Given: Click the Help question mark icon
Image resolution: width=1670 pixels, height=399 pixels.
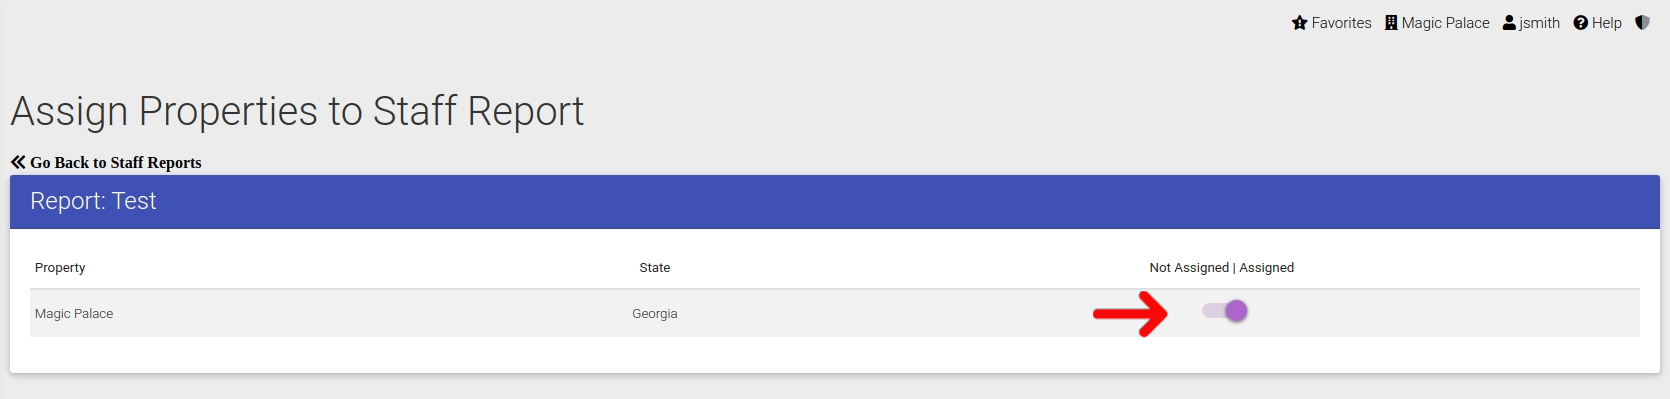Looking at the screenshot, I should [1580, 23].
